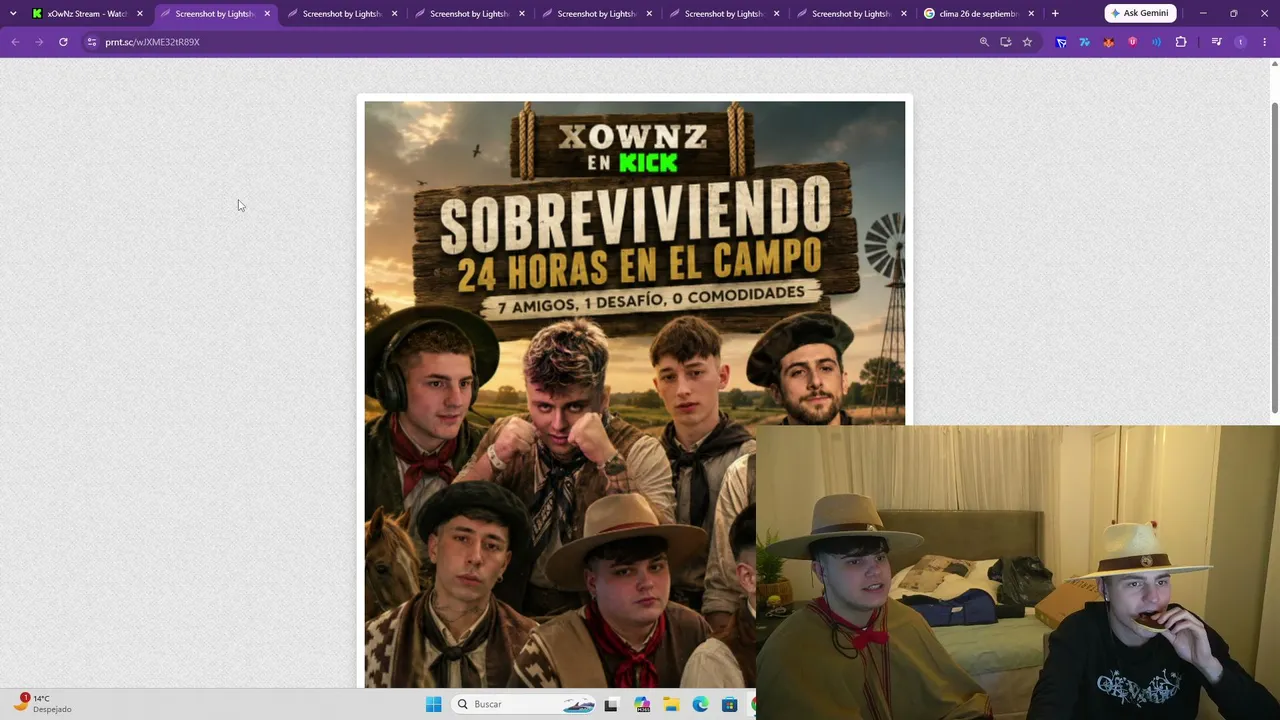Launch Microsoft 365 Copilot from taskbar
This screenshot has width=1280, height=720.
point(642,704)
